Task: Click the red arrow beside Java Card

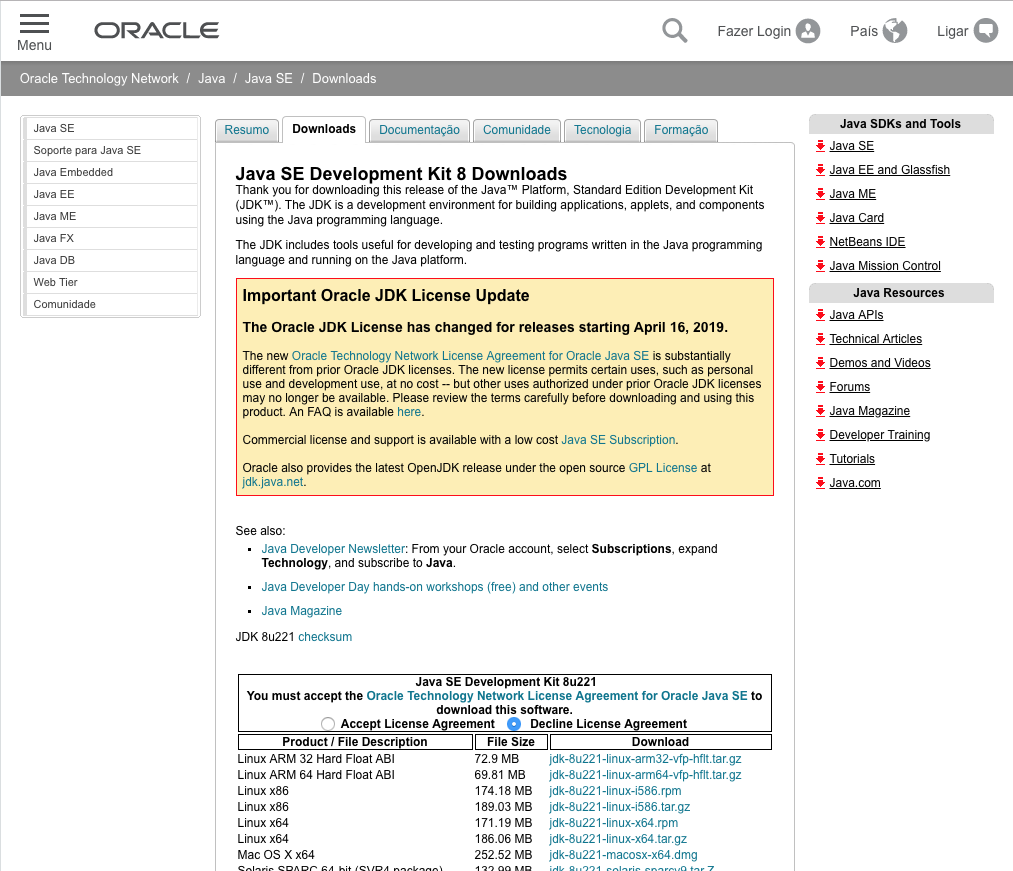Action: pos(820,218)
